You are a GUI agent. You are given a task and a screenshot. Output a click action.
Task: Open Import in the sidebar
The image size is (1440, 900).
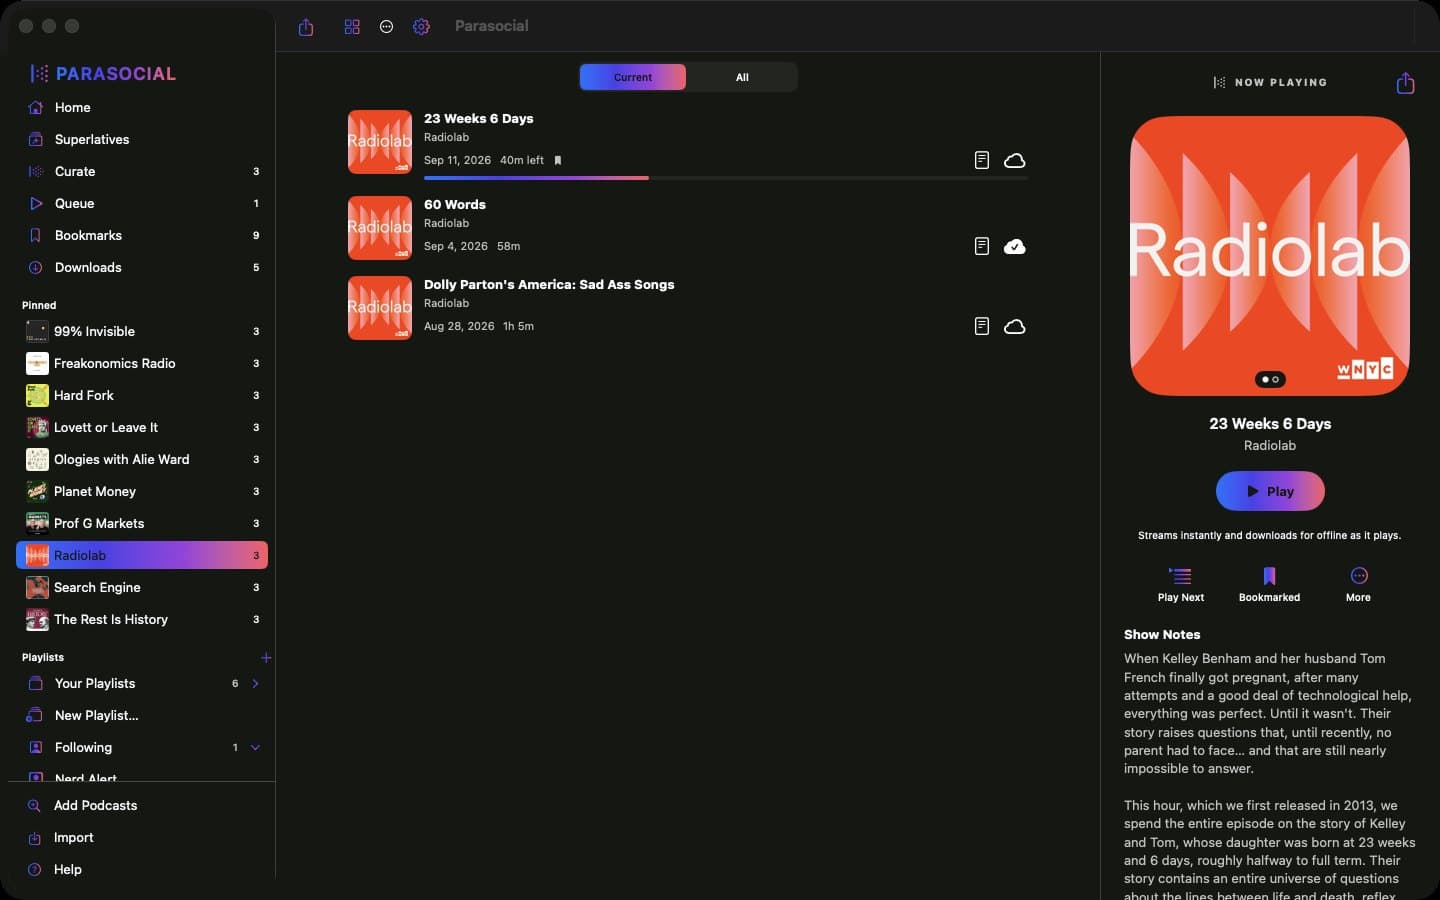click(142, 837)
